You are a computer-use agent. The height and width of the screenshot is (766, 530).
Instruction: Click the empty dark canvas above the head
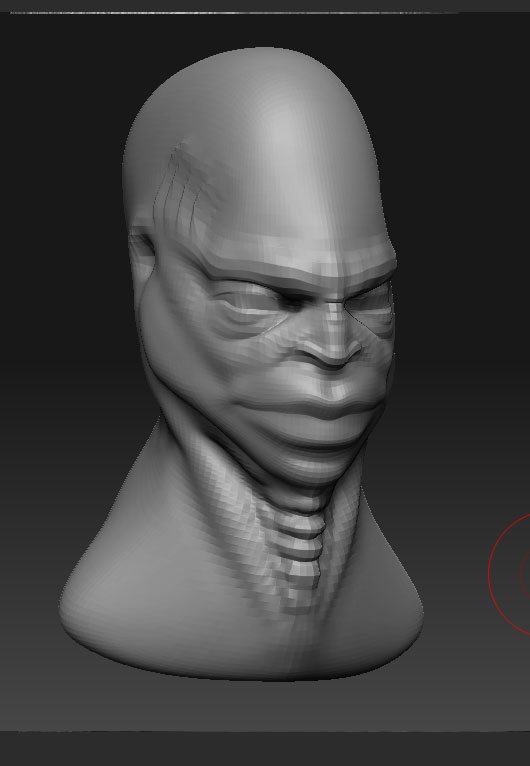pyautogui.click(x=264, y=29)
